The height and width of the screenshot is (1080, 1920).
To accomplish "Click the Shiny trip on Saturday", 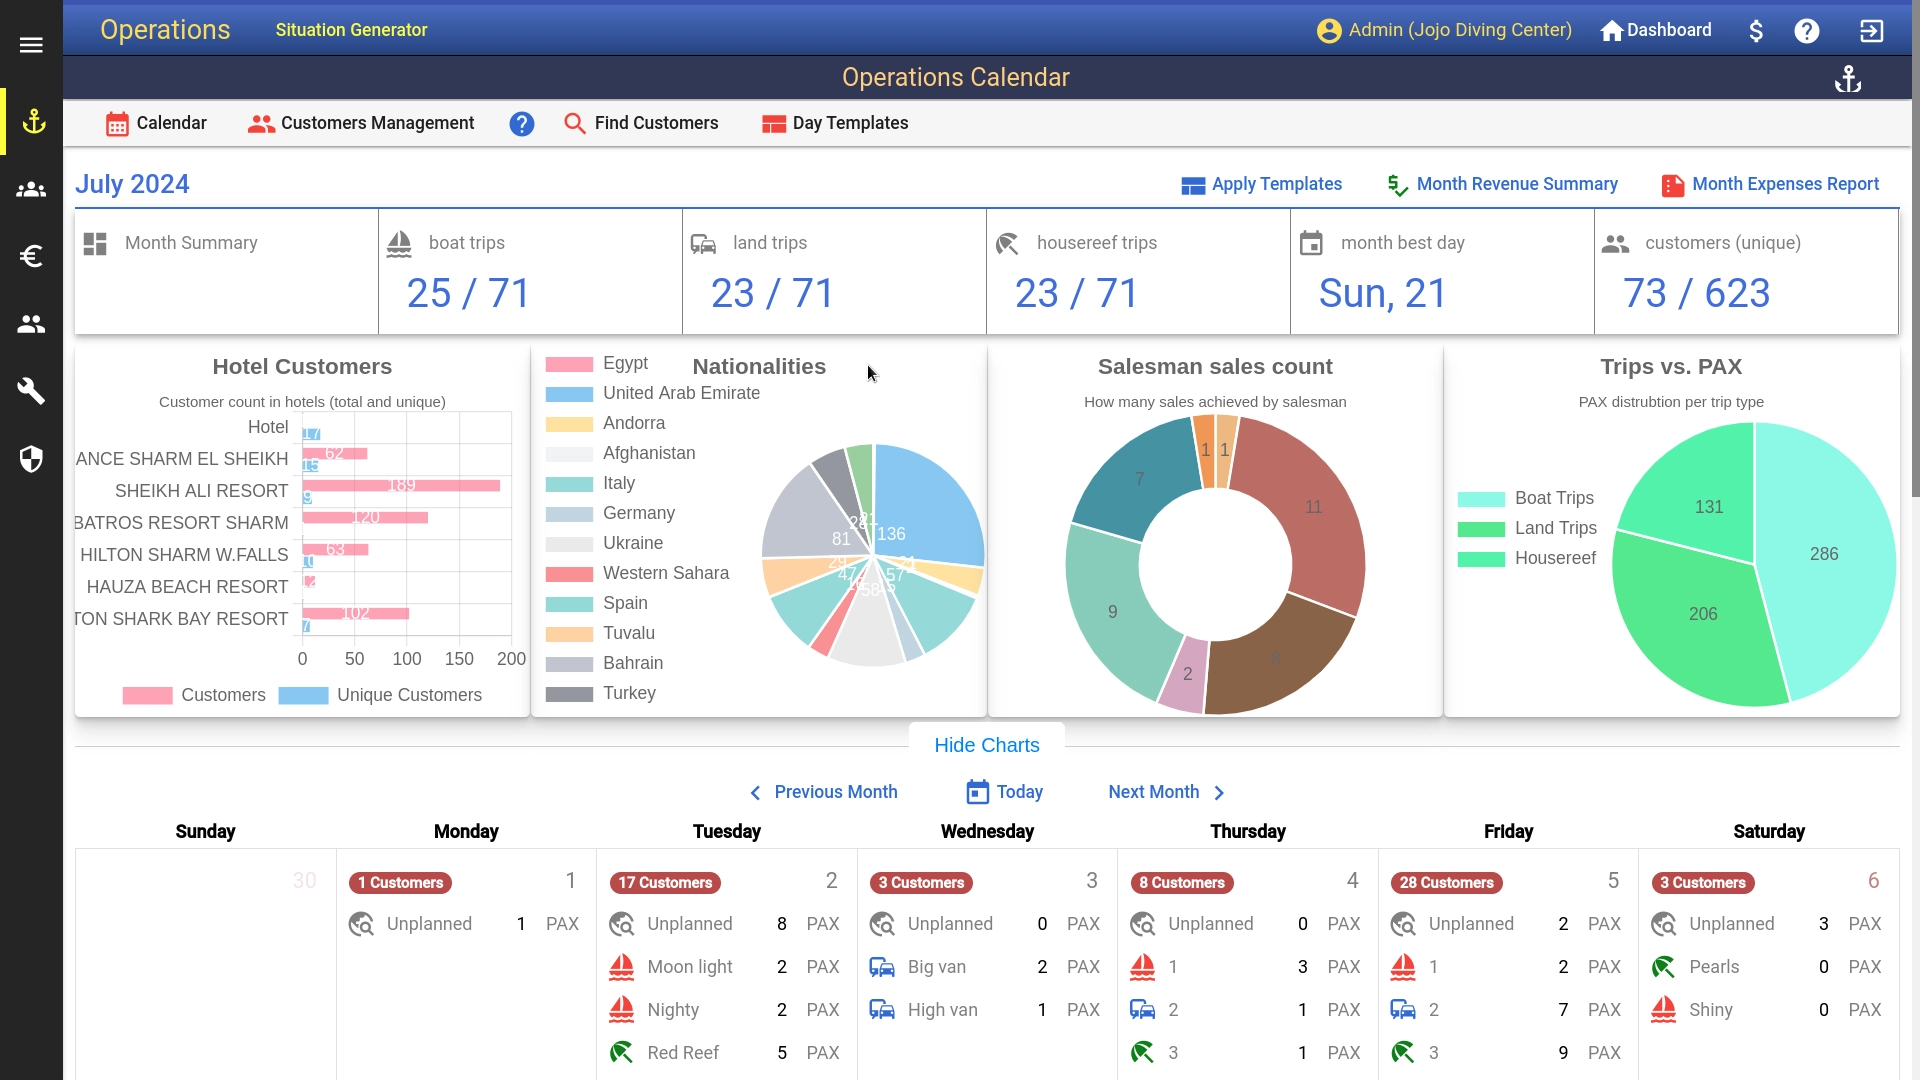I will 1767,1011.
